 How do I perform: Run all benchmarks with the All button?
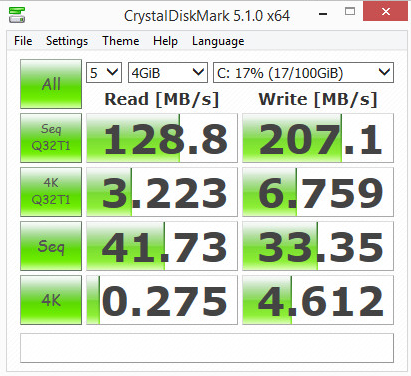51,84
